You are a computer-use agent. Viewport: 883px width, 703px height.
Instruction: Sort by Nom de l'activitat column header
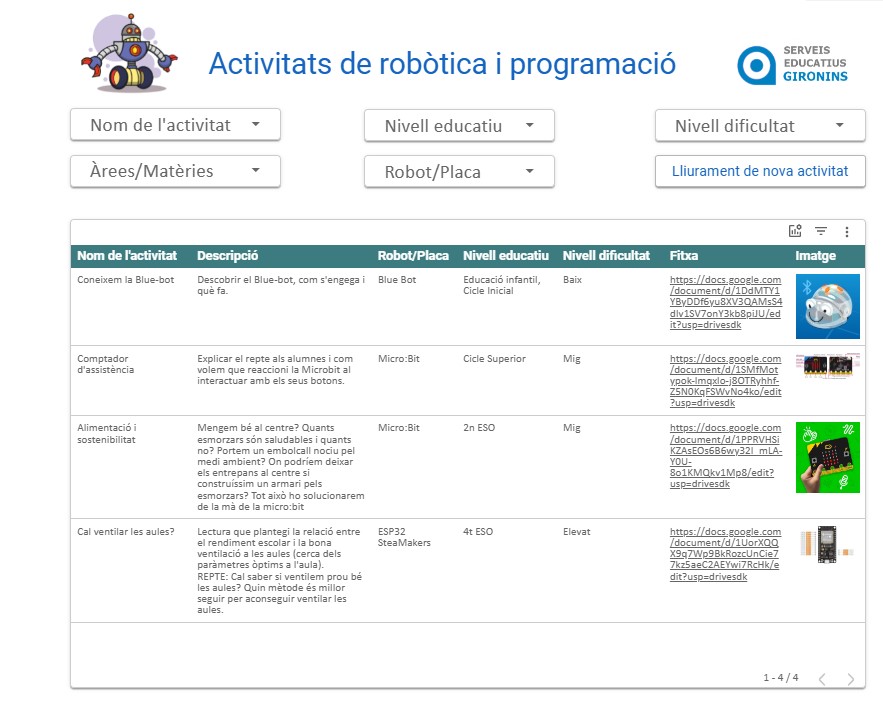pos(127,256)
